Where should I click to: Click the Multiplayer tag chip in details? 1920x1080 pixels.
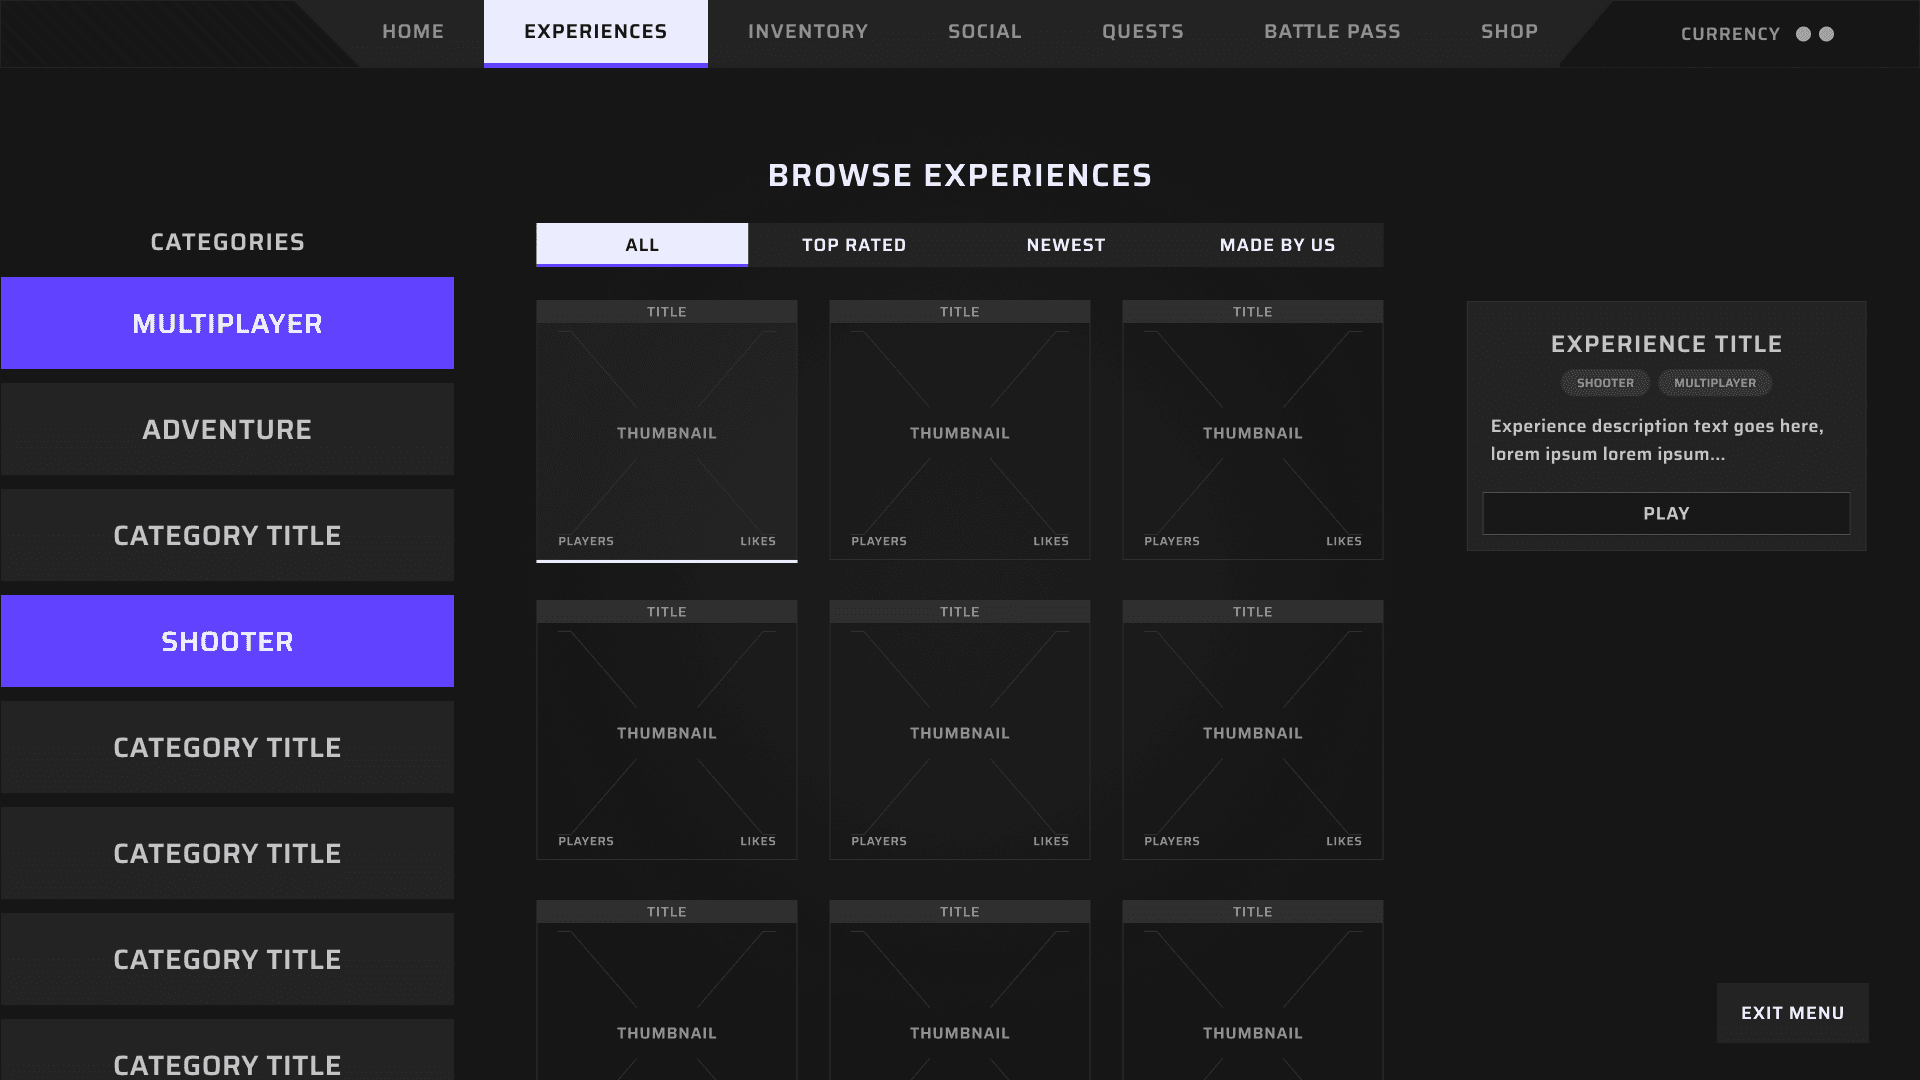tap(1714, 383)
